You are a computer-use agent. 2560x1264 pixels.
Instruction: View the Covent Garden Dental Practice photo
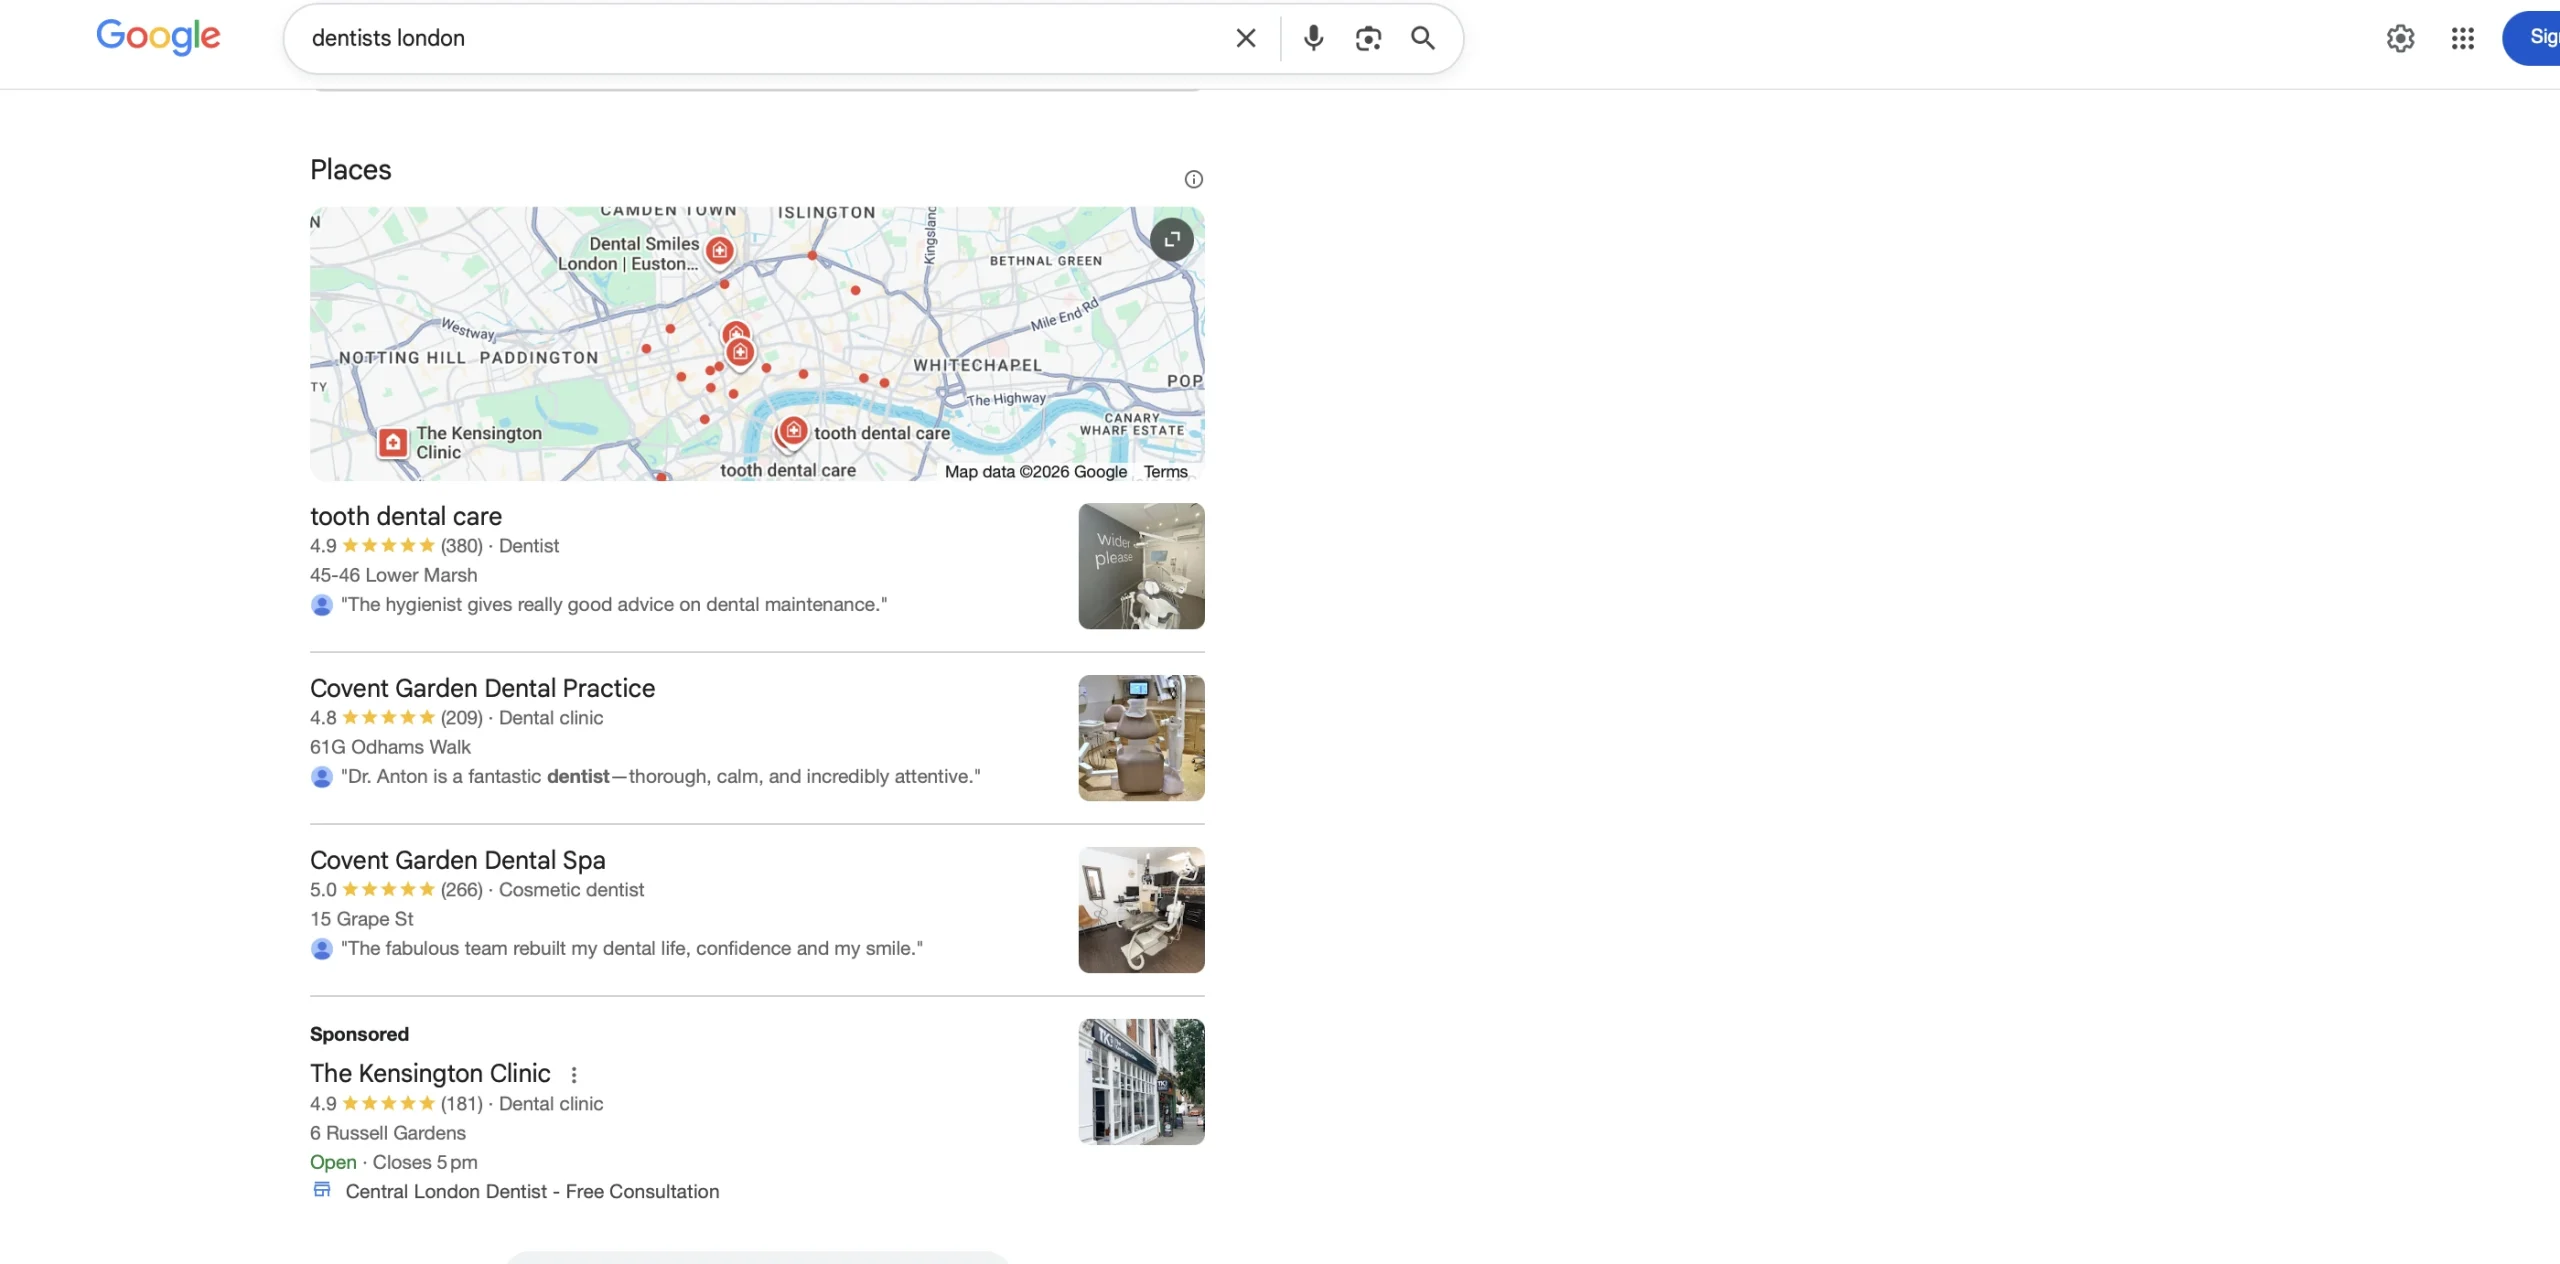pos(1141,738)
